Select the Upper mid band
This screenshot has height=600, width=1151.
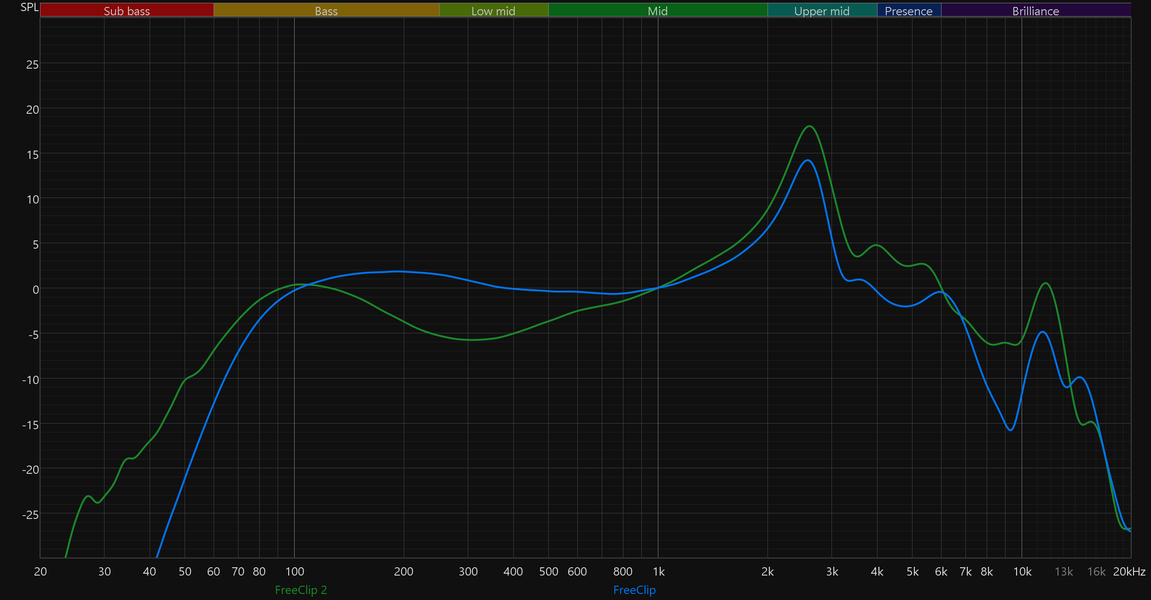[822, 10]
